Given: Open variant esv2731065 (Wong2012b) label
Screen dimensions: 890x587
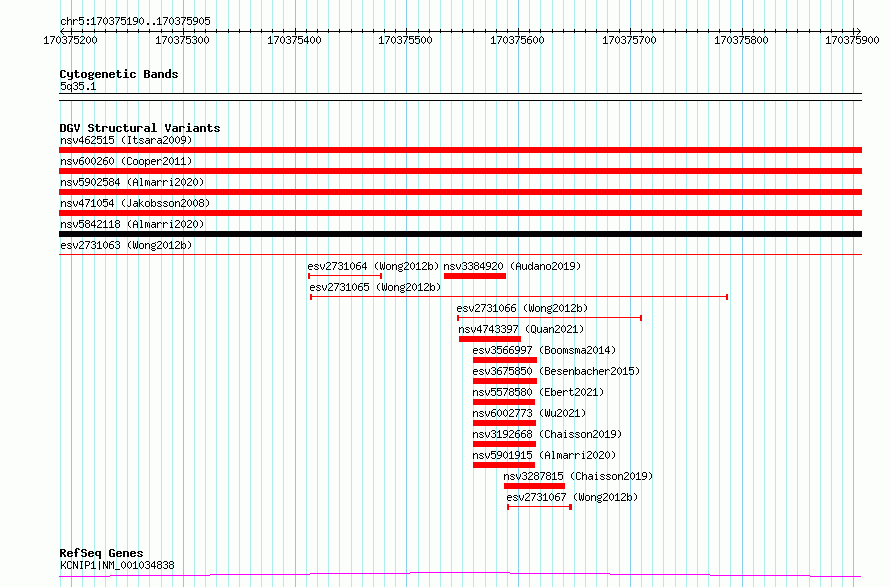Looking at the screenshot, I should coord(375,287).
